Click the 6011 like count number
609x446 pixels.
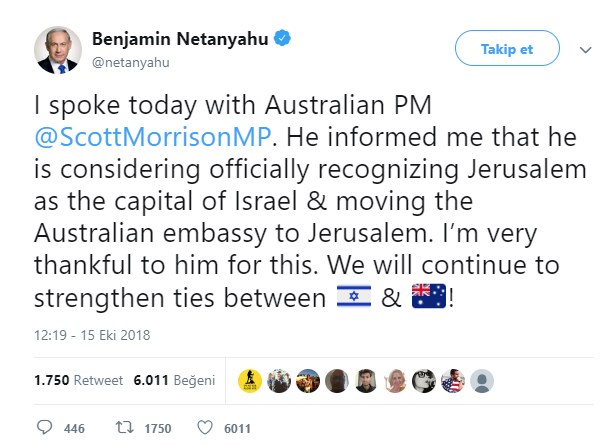(x=236, y=429)
